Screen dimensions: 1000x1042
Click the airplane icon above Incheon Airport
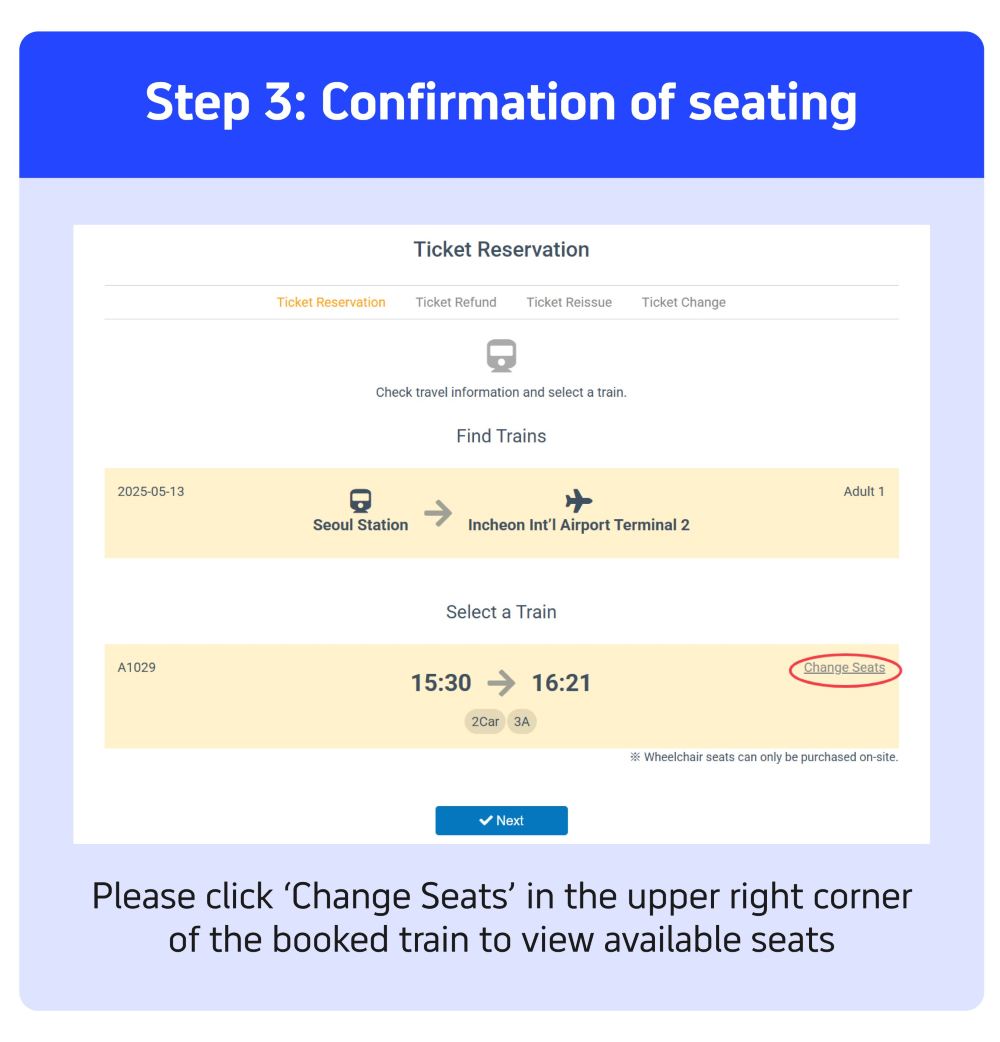[577, 500]
